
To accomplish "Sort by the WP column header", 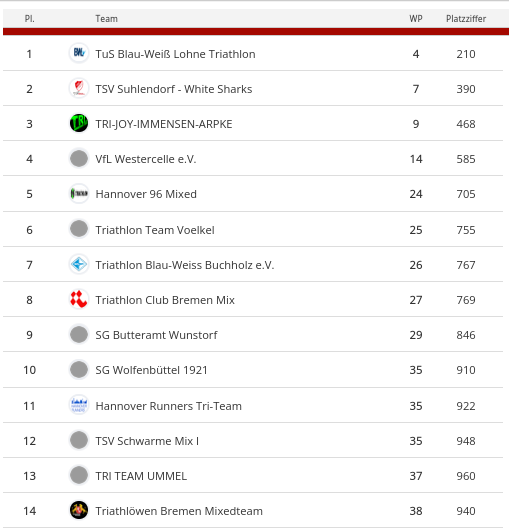I will point(416,19).
